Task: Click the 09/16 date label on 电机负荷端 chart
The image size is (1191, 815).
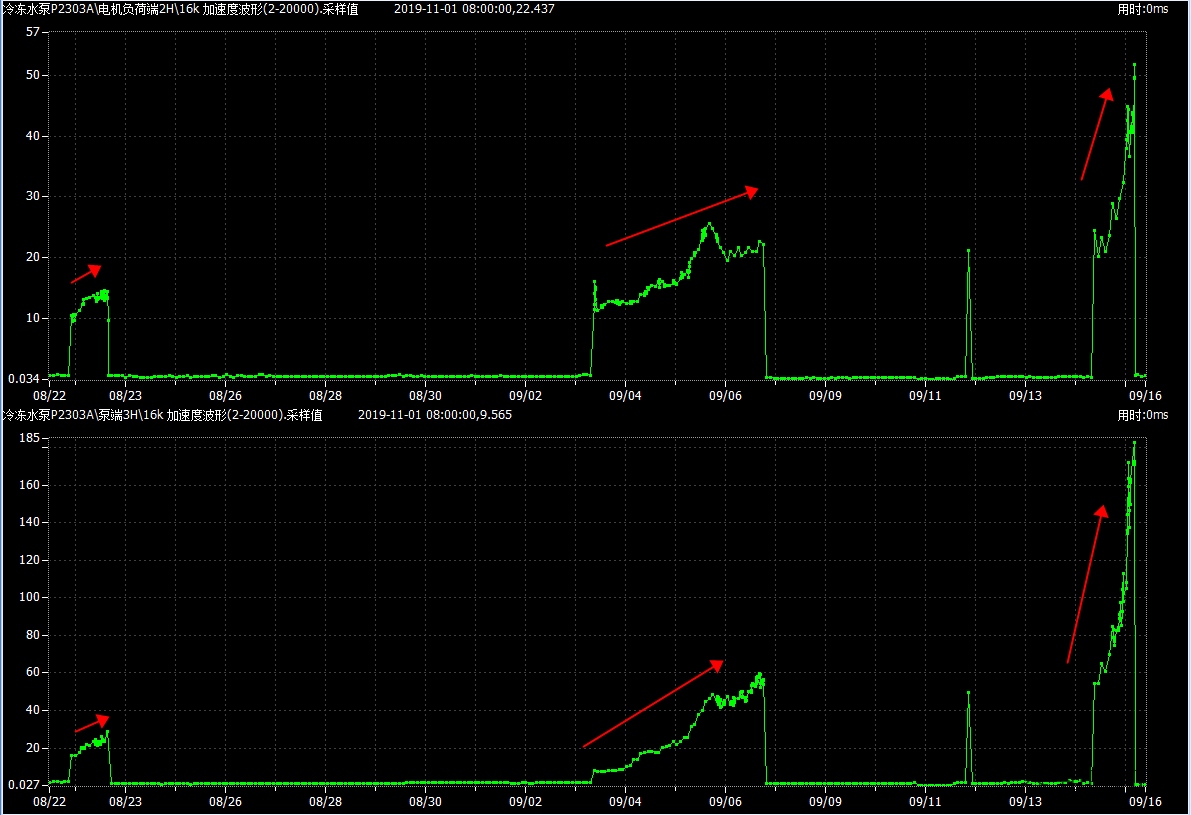Action: [x=1145, y=396]
